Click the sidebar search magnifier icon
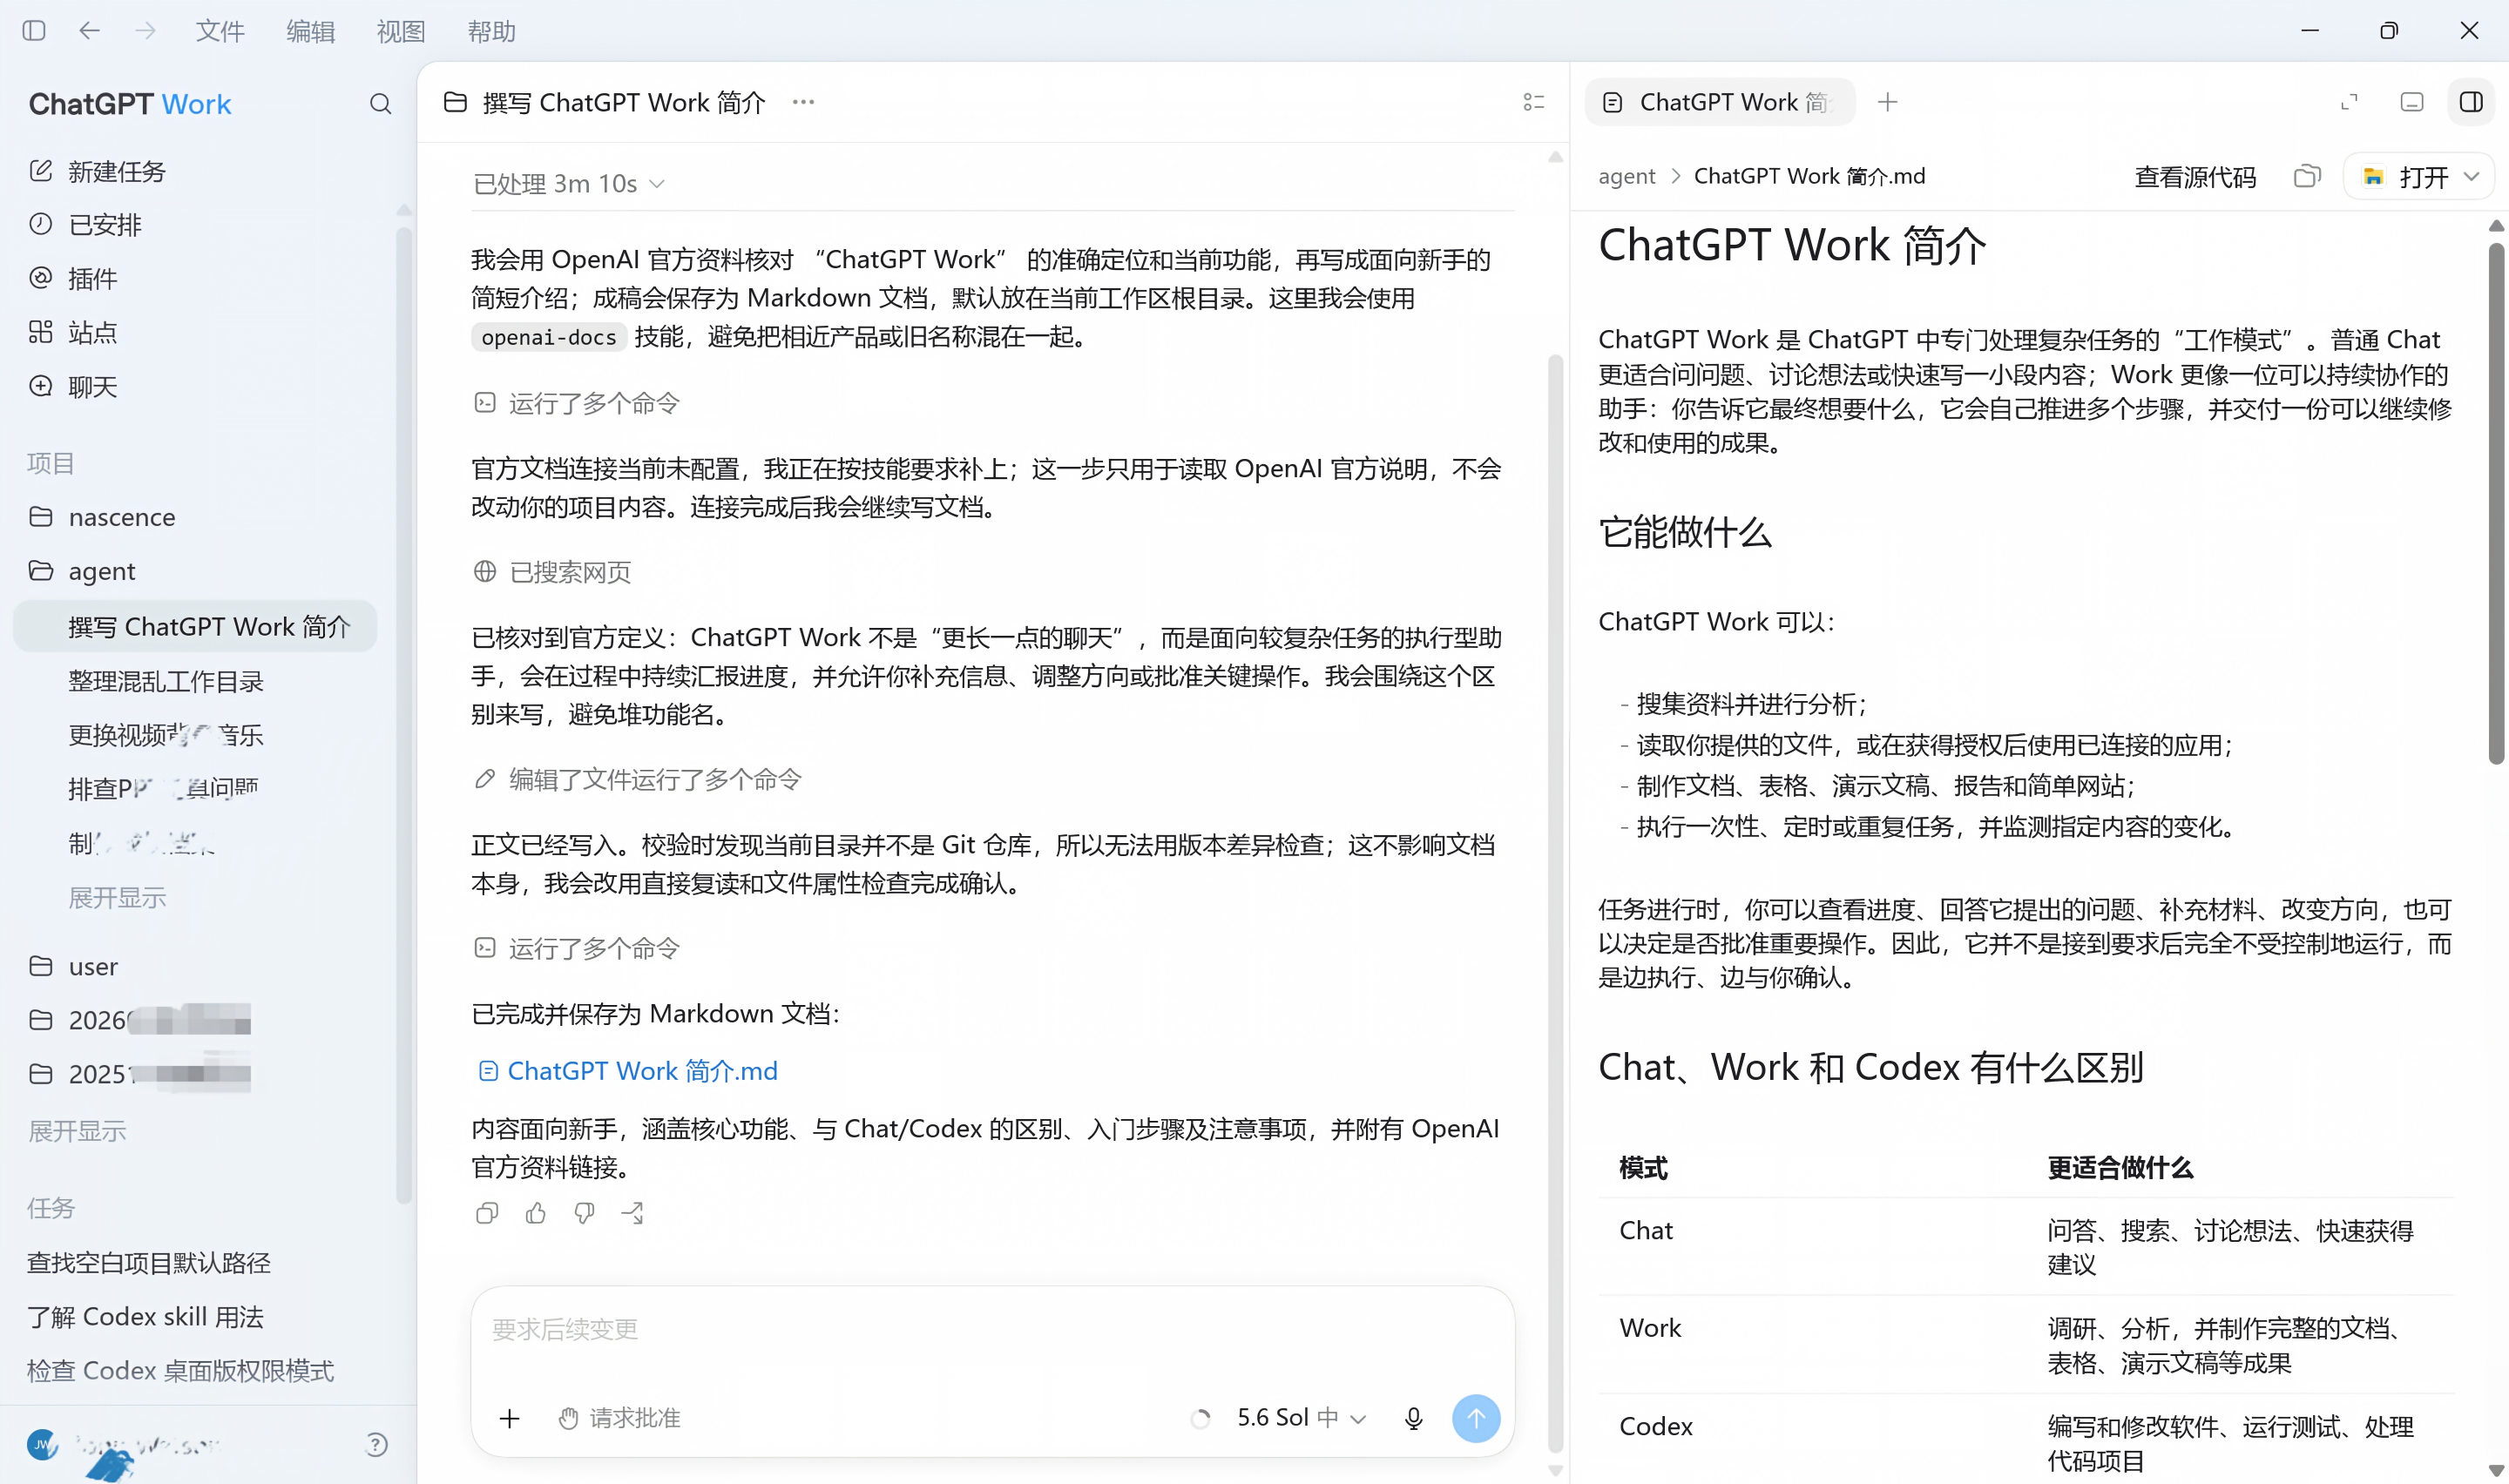 (380, 104)
